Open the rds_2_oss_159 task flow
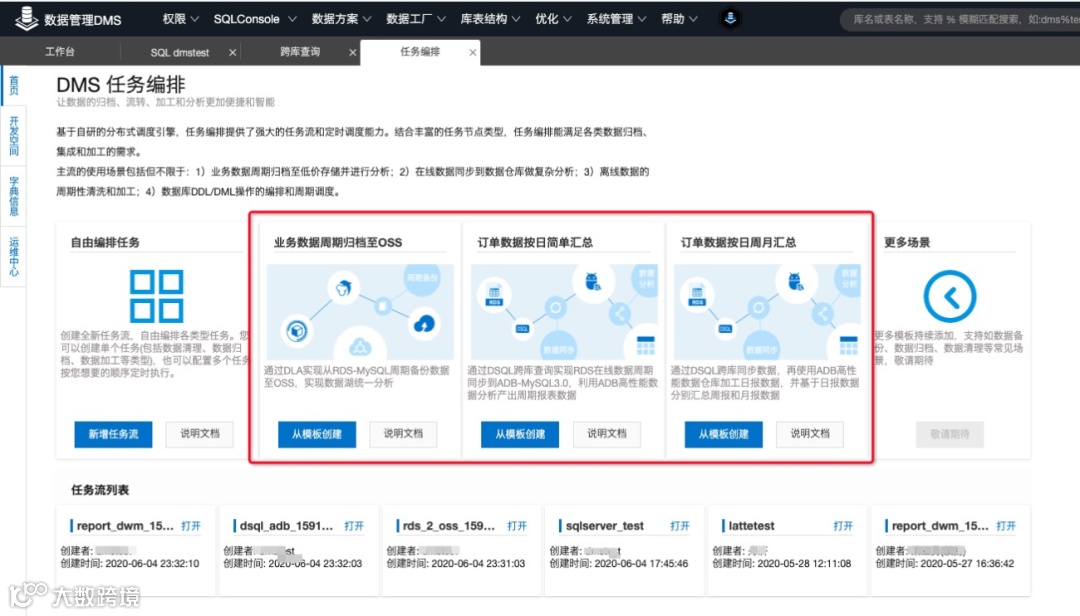This screenshot has height=616, width=1080. click(x=517, y=526)
